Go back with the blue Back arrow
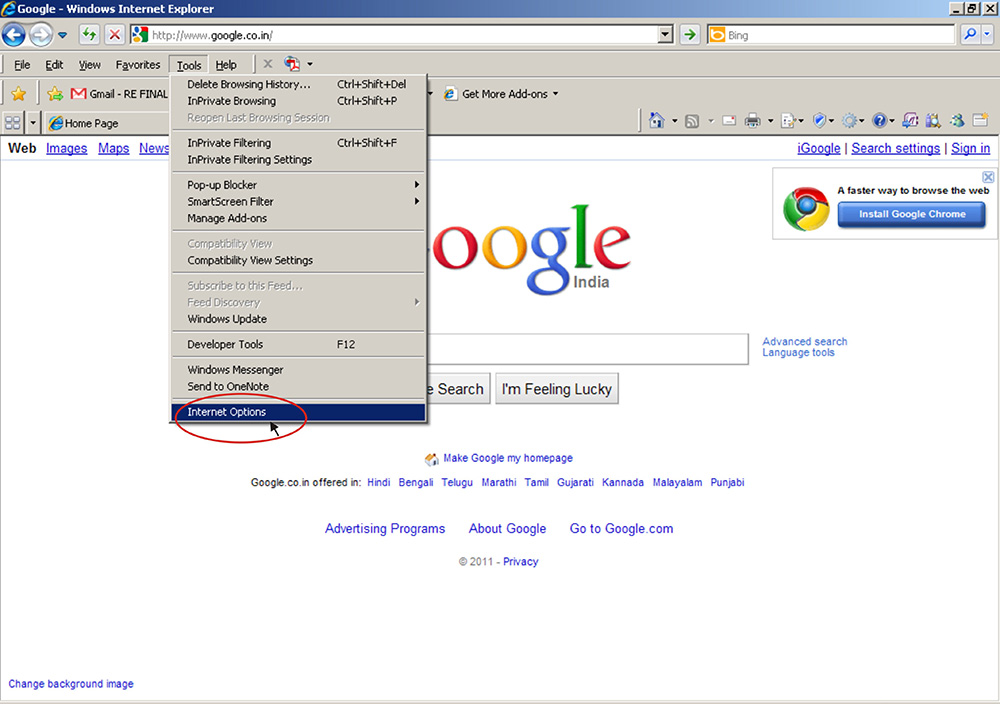This screenshot has width=1000, height=704. coord(14,34)
